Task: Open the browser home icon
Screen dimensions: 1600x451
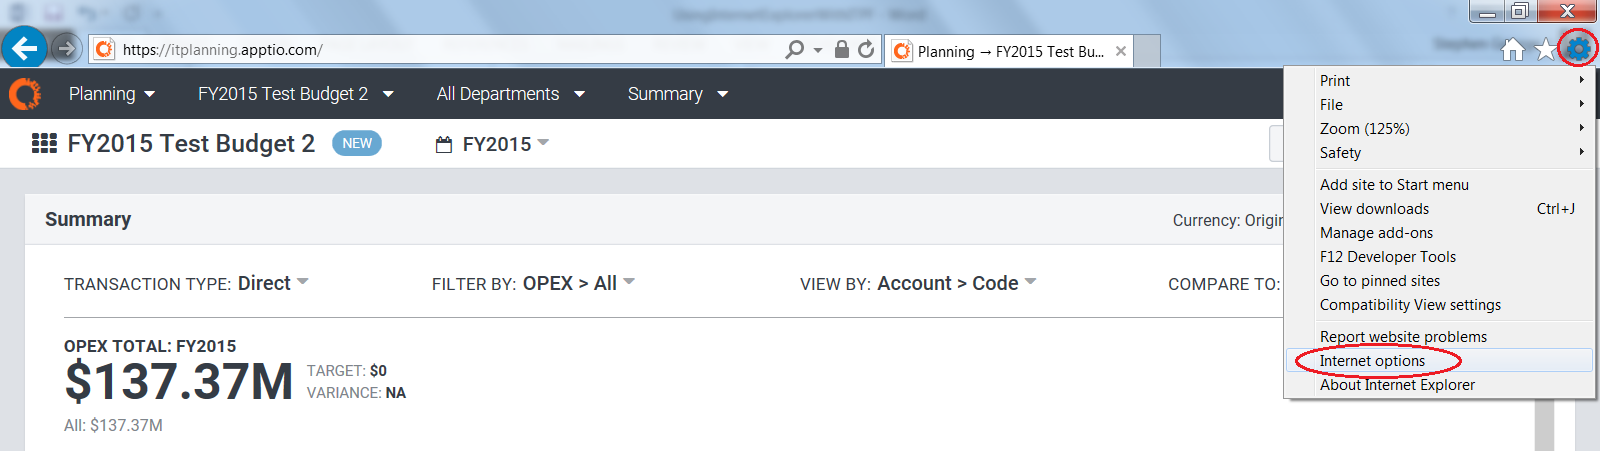Action: pos(1513,49)
